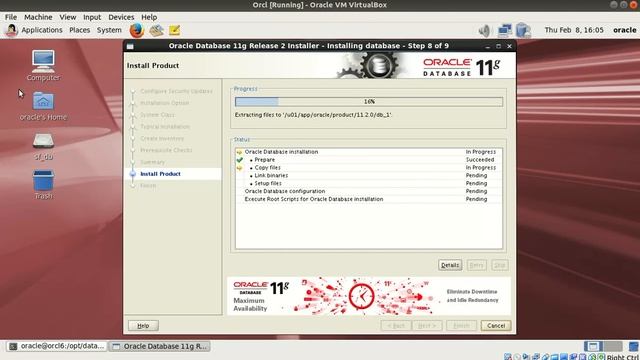Switch to oracle@orcl6 terminal taskbar entry
The image size is (640, 360).
(x=57, y=346)
